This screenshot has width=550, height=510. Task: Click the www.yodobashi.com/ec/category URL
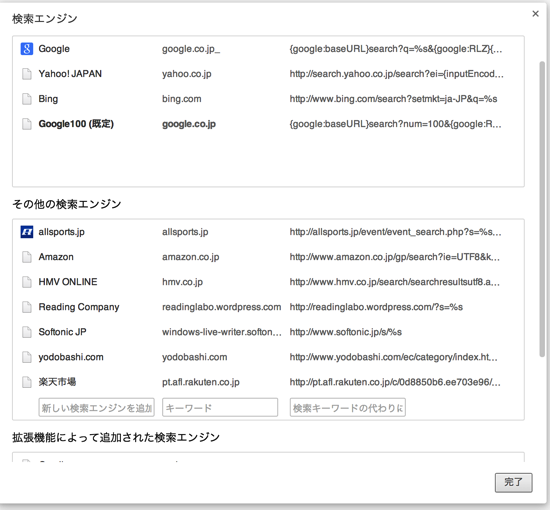tap(394, 357)
